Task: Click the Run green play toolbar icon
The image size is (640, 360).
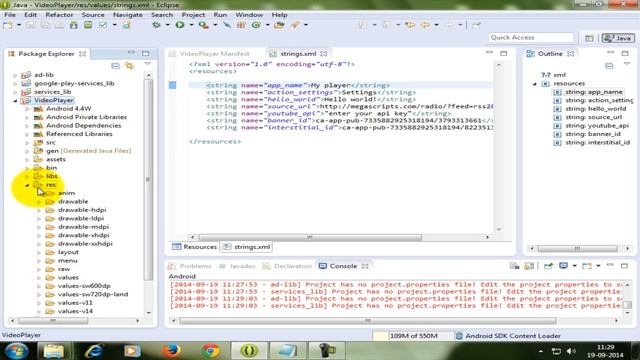Action: (x=180, y=25)
